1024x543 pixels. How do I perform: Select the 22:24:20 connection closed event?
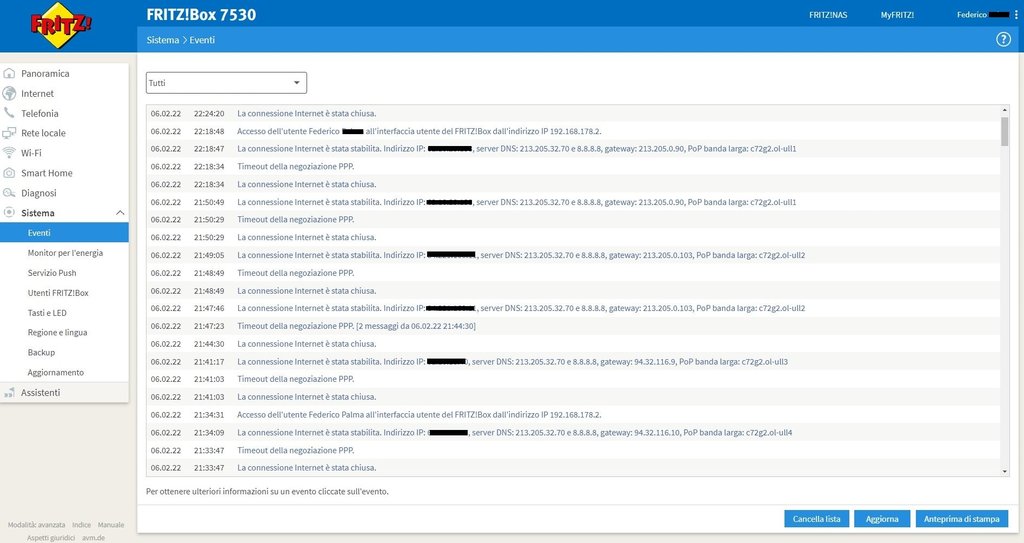click(573, 113)
